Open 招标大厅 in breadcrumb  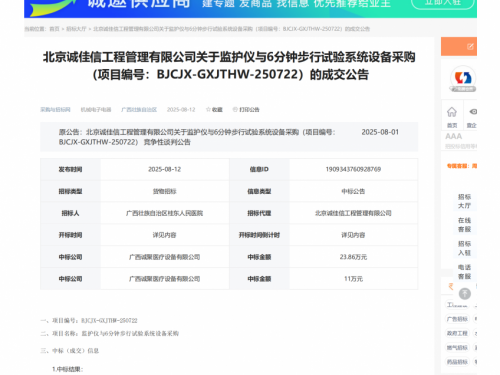[x=76, y=29]
